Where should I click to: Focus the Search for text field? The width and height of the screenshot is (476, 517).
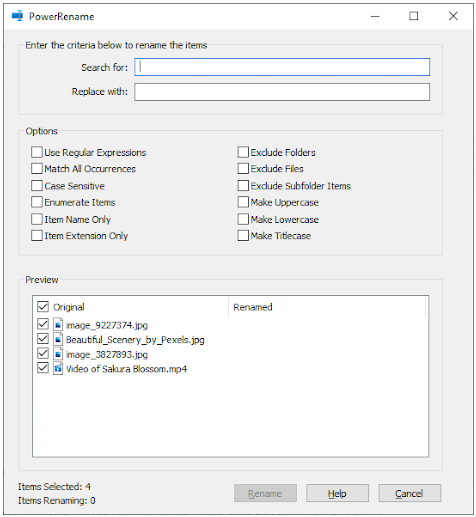click(282, 67)
